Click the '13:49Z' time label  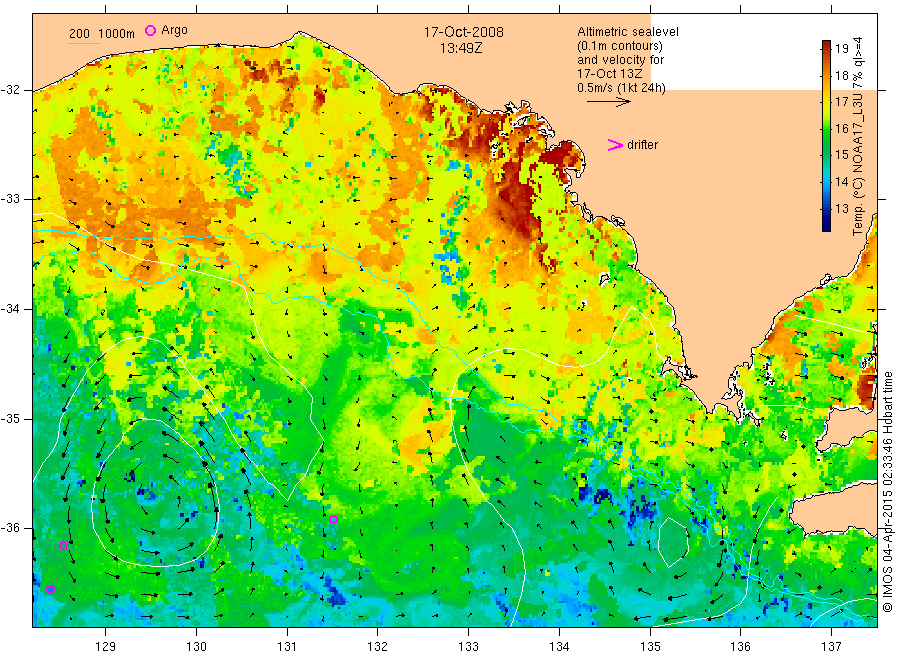pyautogui.click(x=461, y=48)
